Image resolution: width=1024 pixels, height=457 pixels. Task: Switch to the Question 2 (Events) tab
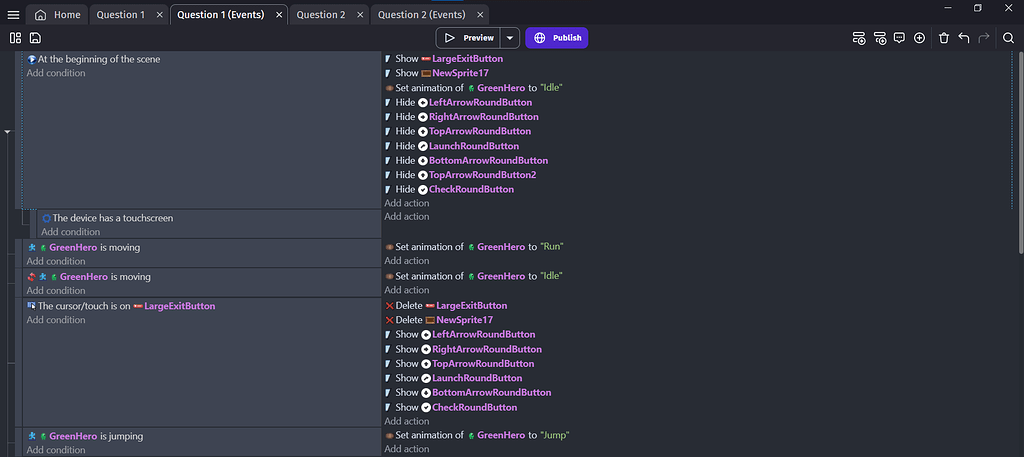pyautogui.click(x=421, y=15)
